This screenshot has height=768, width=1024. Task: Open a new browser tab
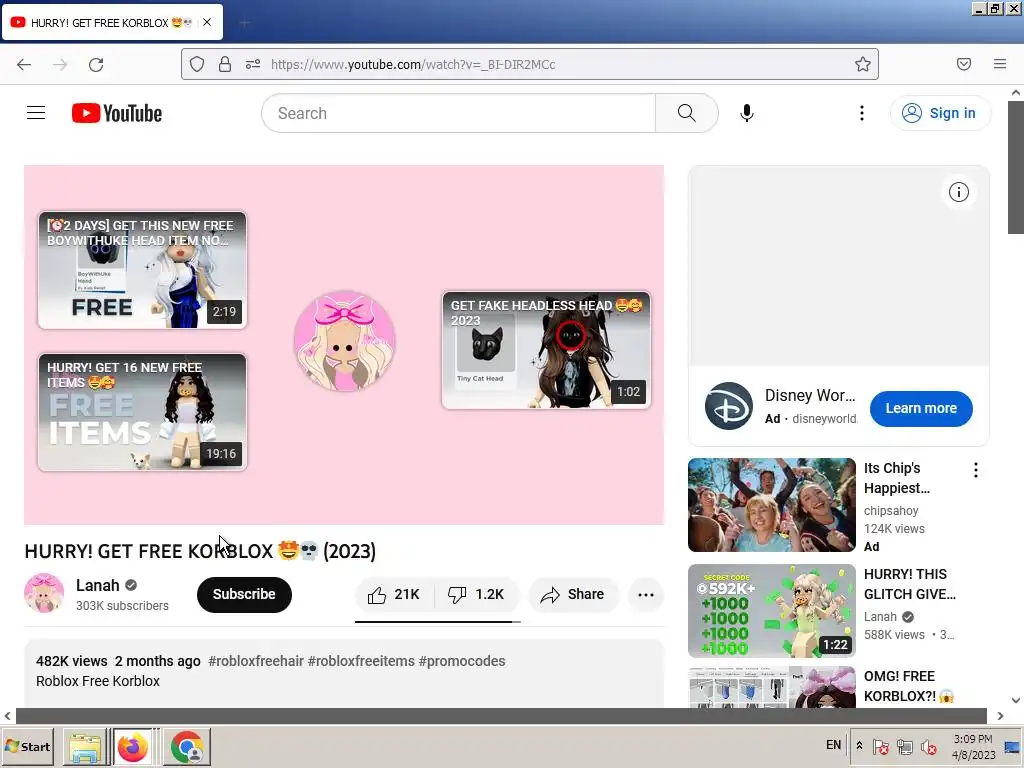click(244, 23)
